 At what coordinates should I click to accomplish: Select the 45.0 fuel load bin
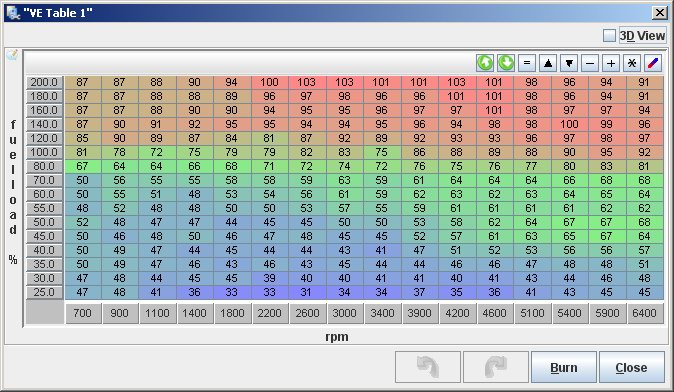tap(44, 236)
